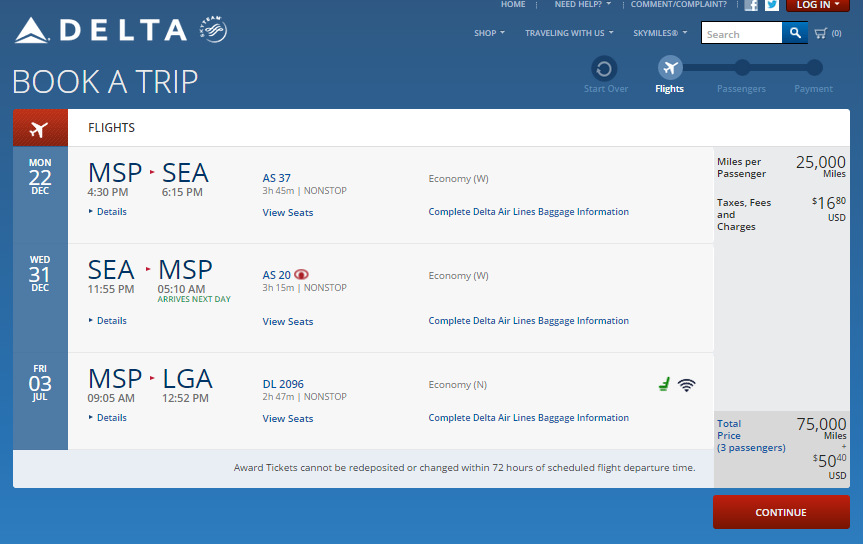Click the Flights step label

(669, 89)
